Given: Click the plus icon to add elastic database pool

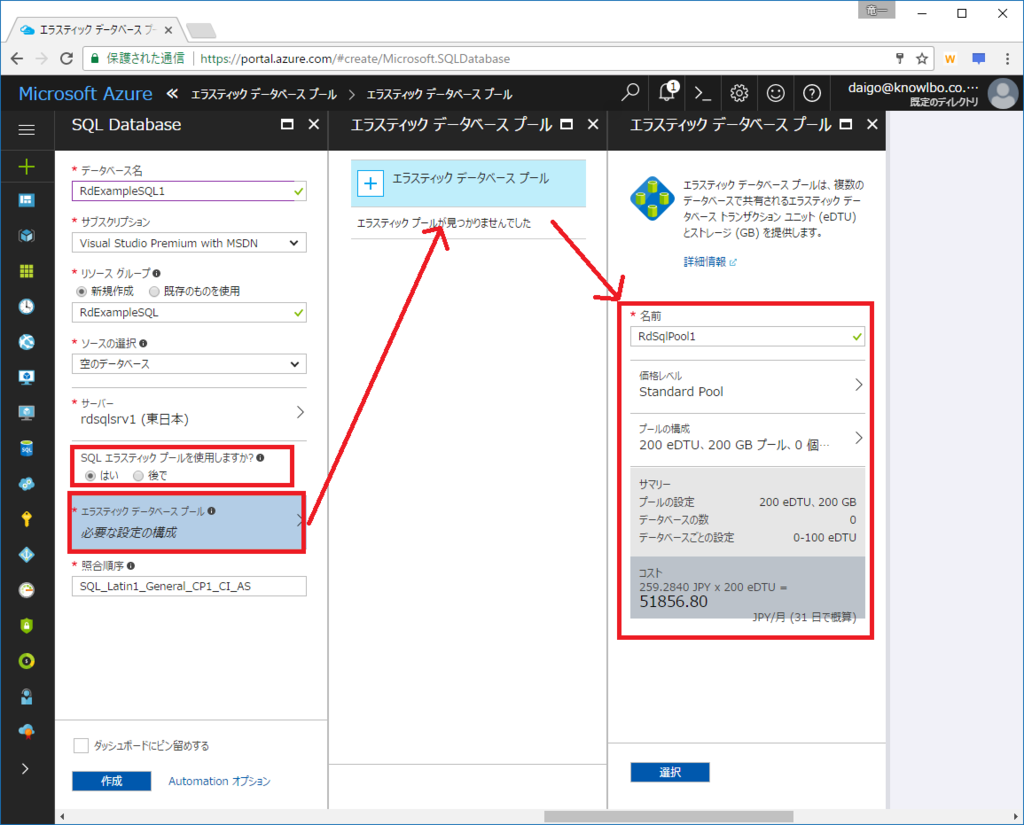Looking at the screenshot, I should click(x=370, y=184).
